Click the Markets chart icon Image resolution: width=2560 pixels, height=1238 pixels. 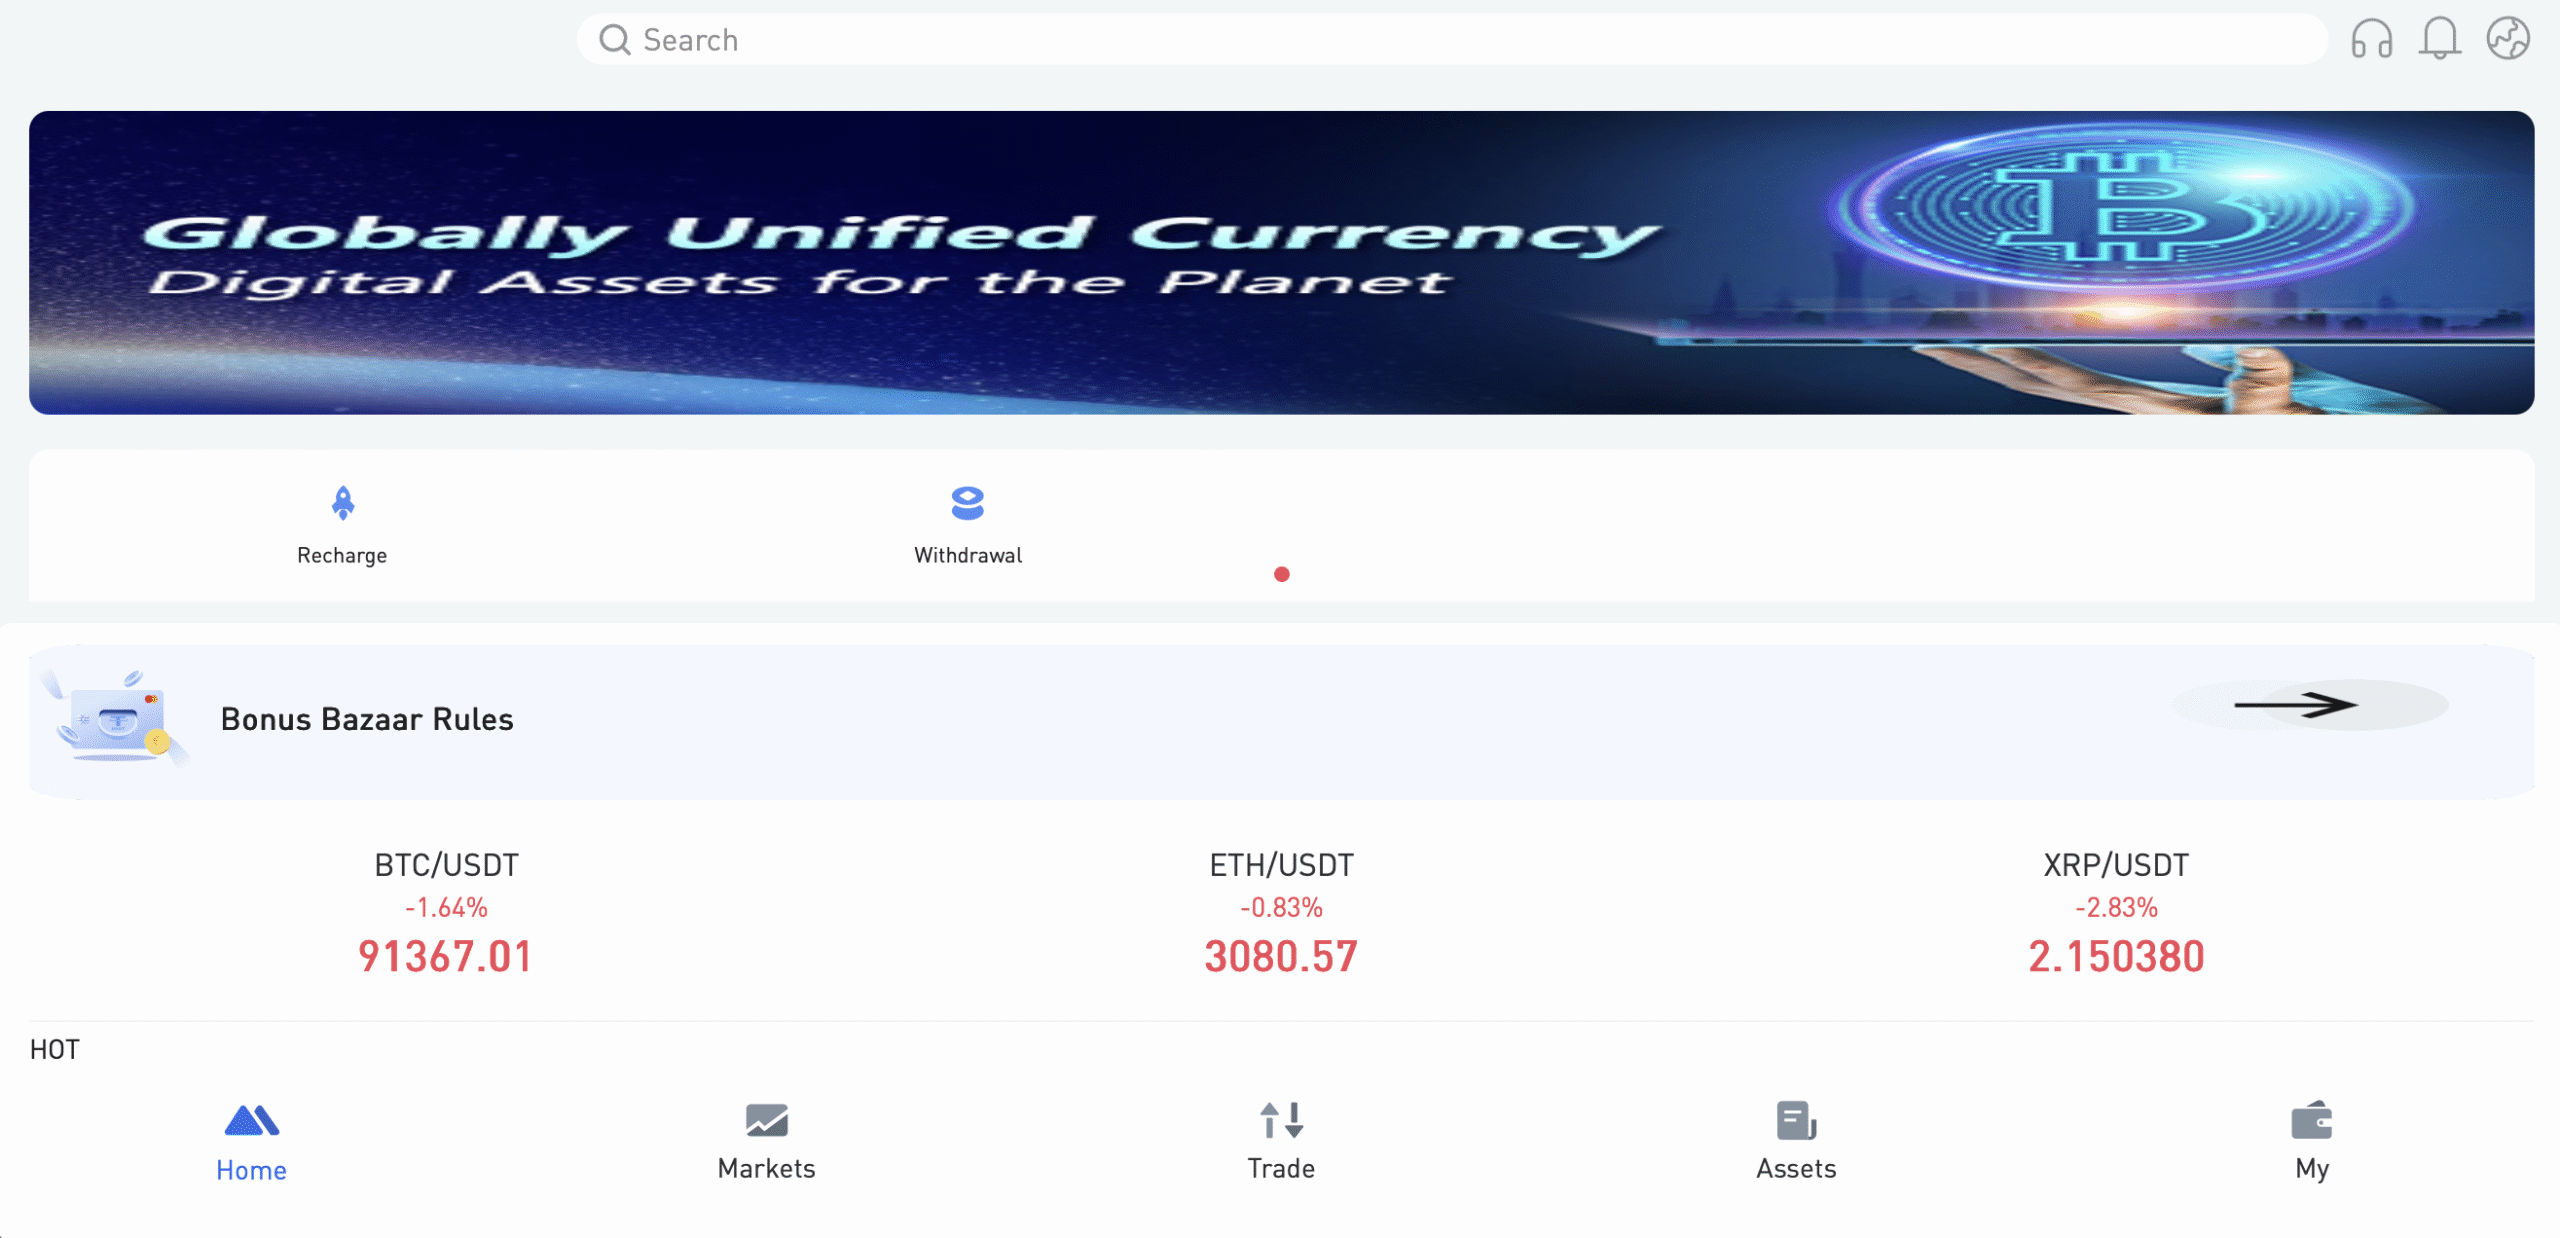(x=766, y=1120)
